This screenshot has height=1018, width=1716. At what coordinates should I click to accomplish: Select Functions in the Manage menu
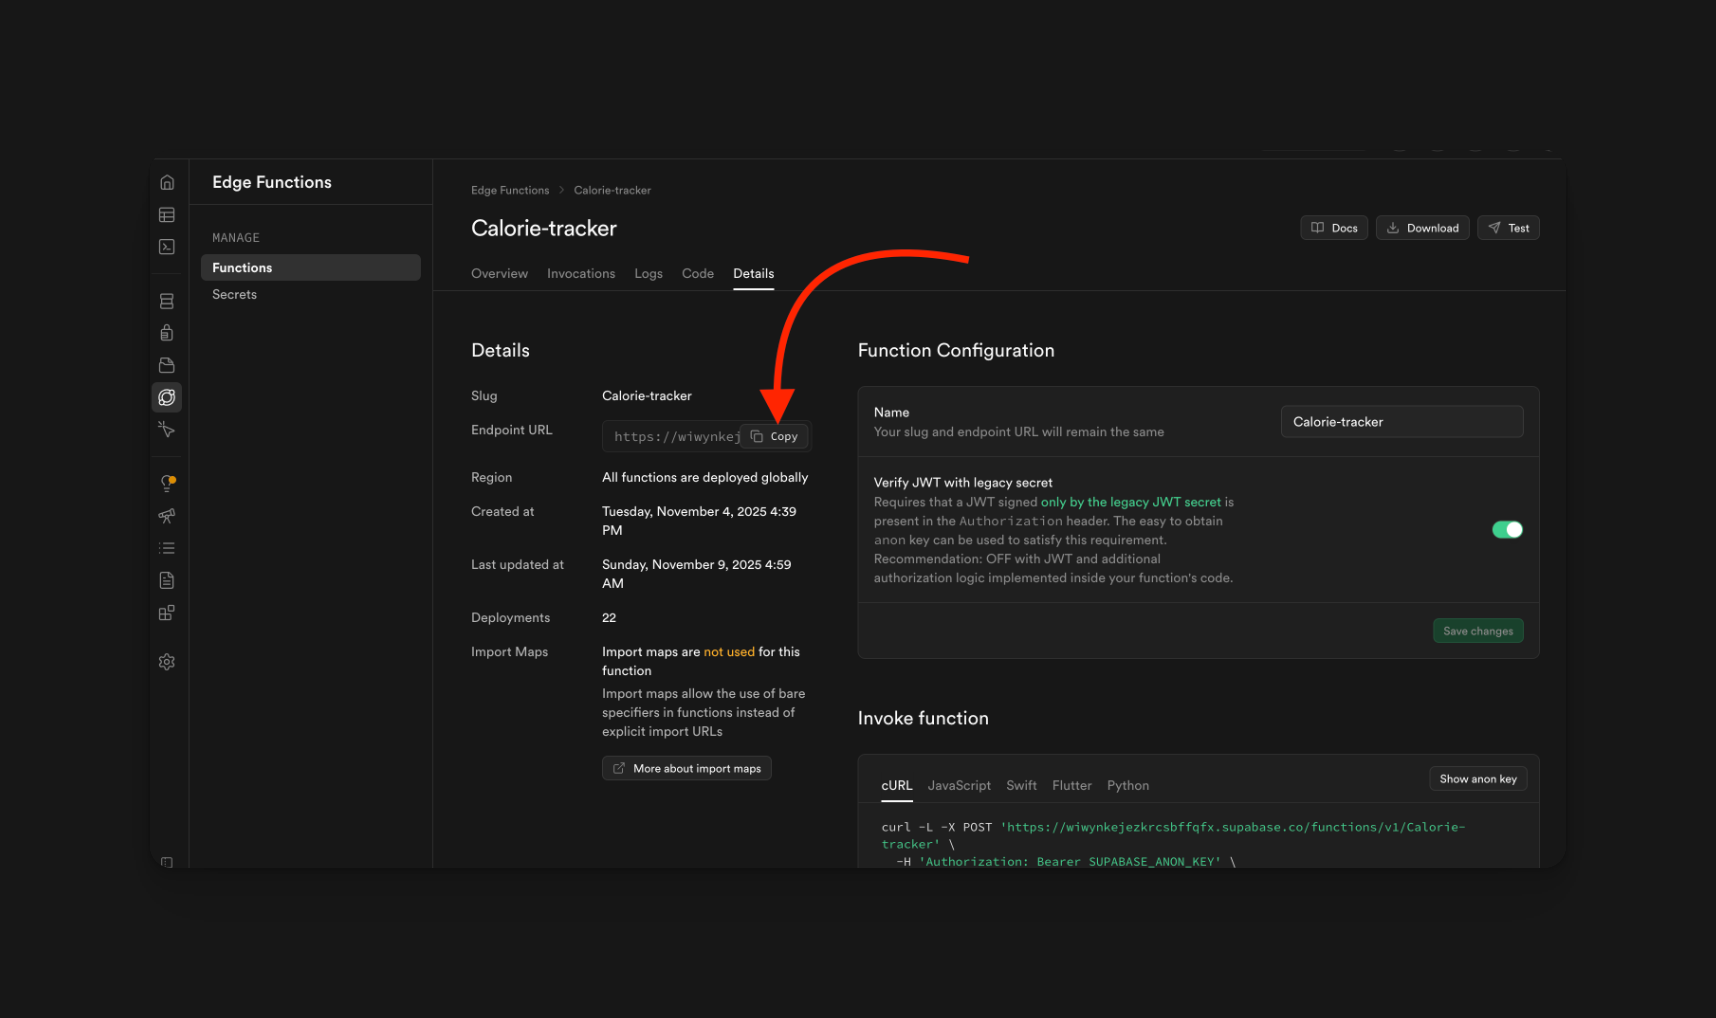tap(310, 267)
